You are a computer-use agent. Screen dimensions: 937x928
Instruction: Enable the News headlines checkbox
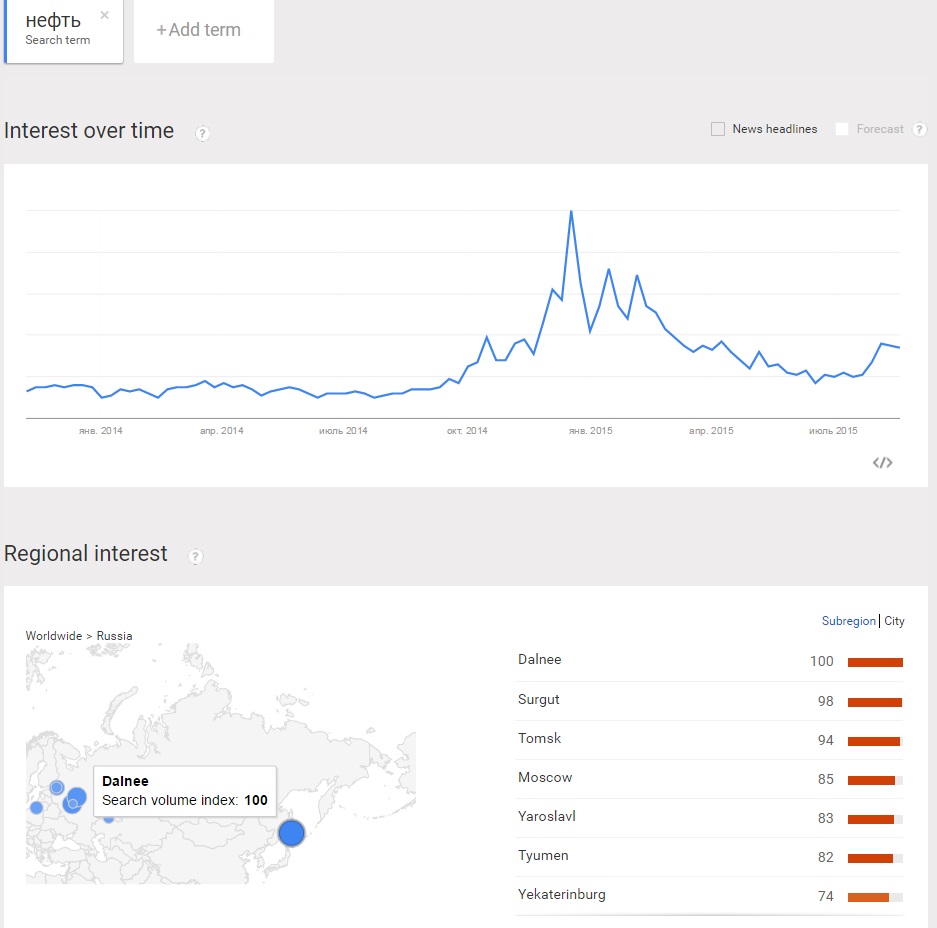[x=718, y=129]
